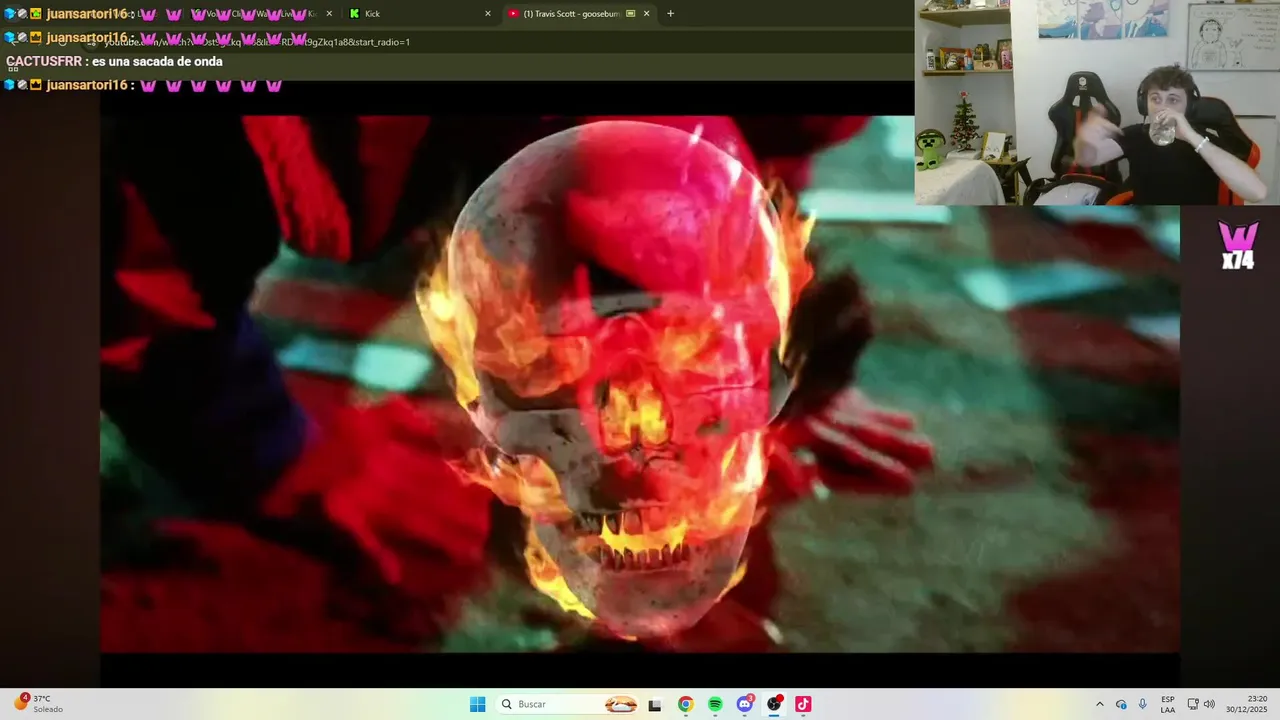Open the volume control in the tray
1280x720 pixels.
tap(1209, 704)
